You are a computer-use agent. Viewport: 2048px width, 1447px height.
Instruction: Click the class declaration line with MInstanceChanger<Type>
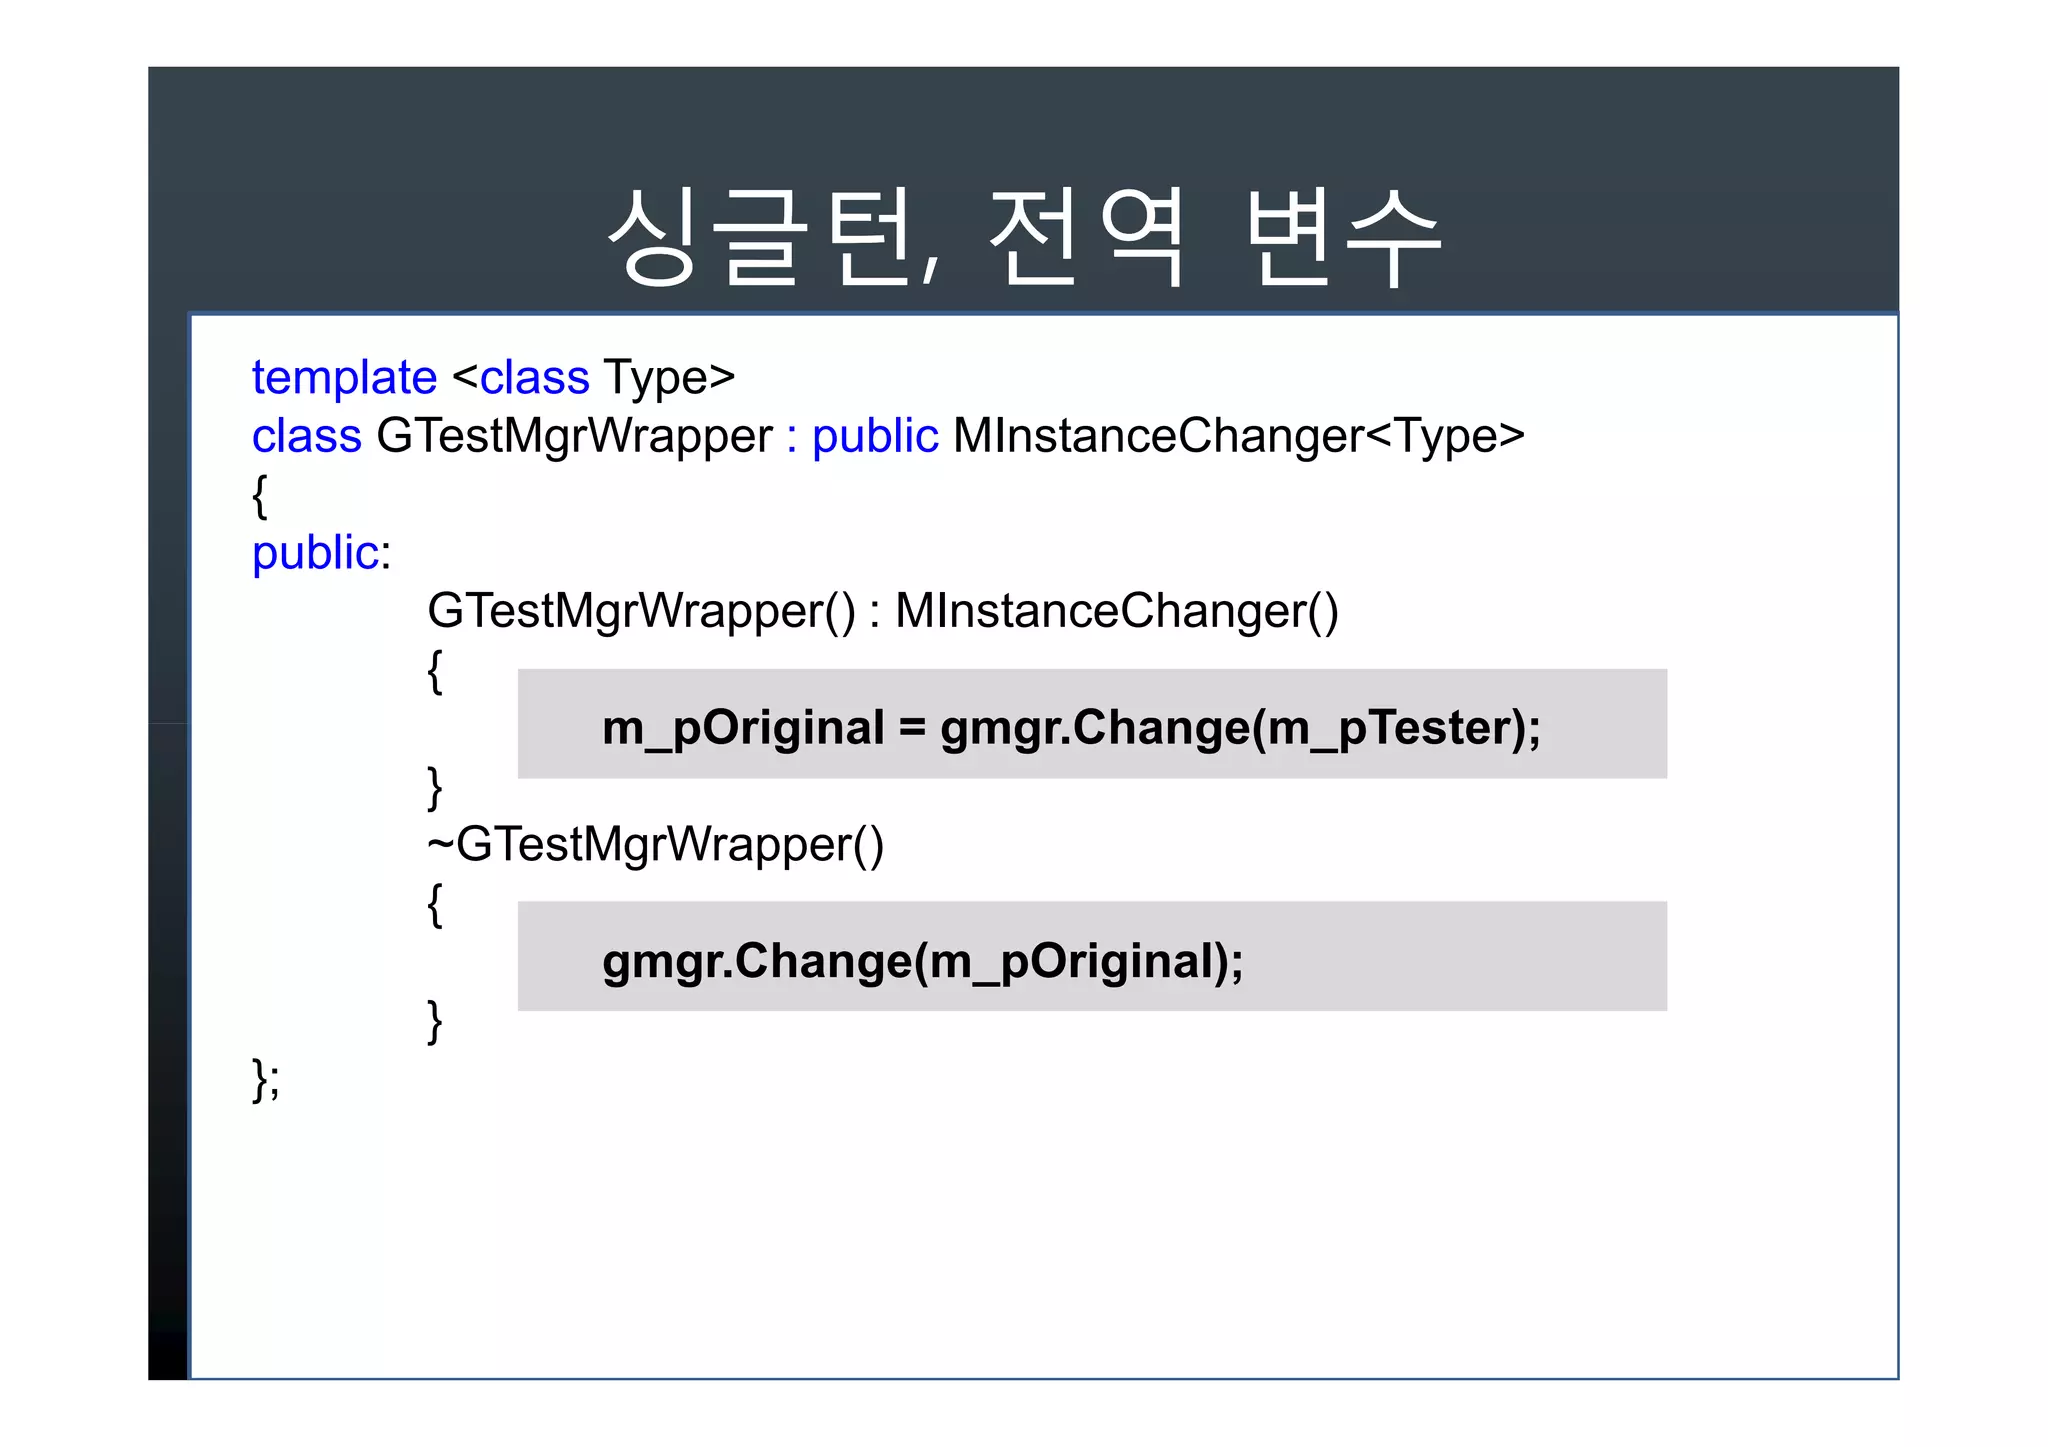coord(888,437)
